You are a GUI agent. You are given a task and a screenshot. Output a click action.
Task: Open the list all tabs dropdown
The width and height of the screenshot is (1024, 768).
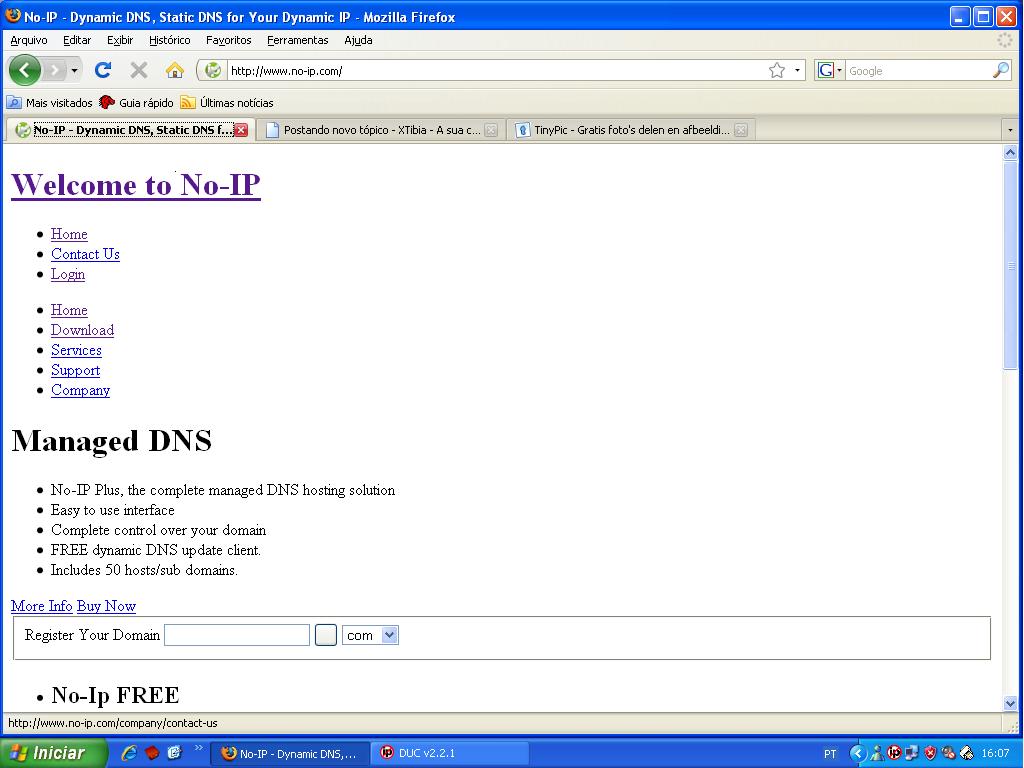tap(1010, 130)
